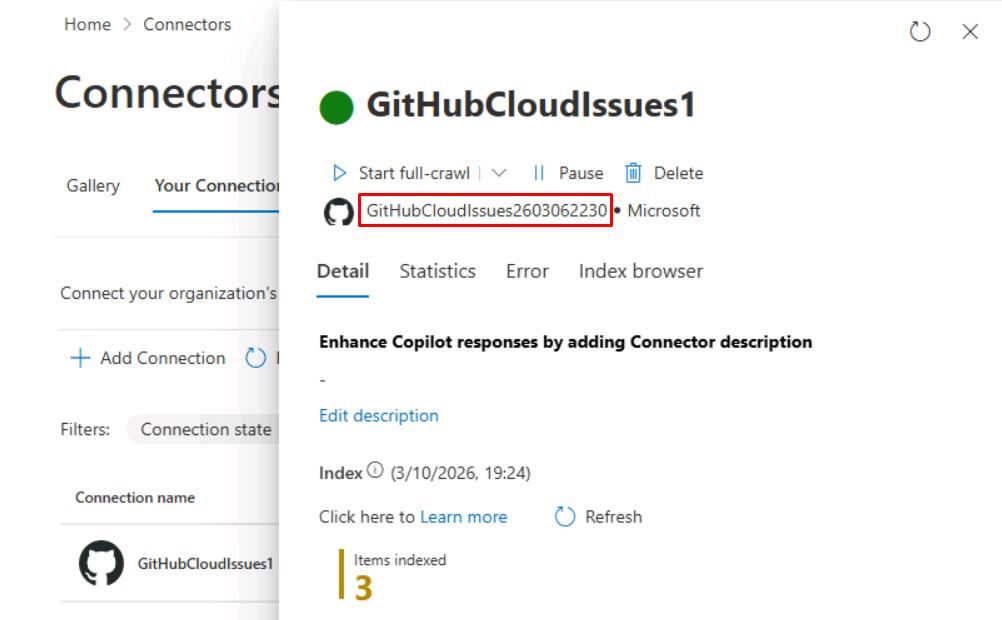The height and width of the screenshot is (620, 1002).
Task: Select the Index browser tab
Action: [x=640, y=271]
